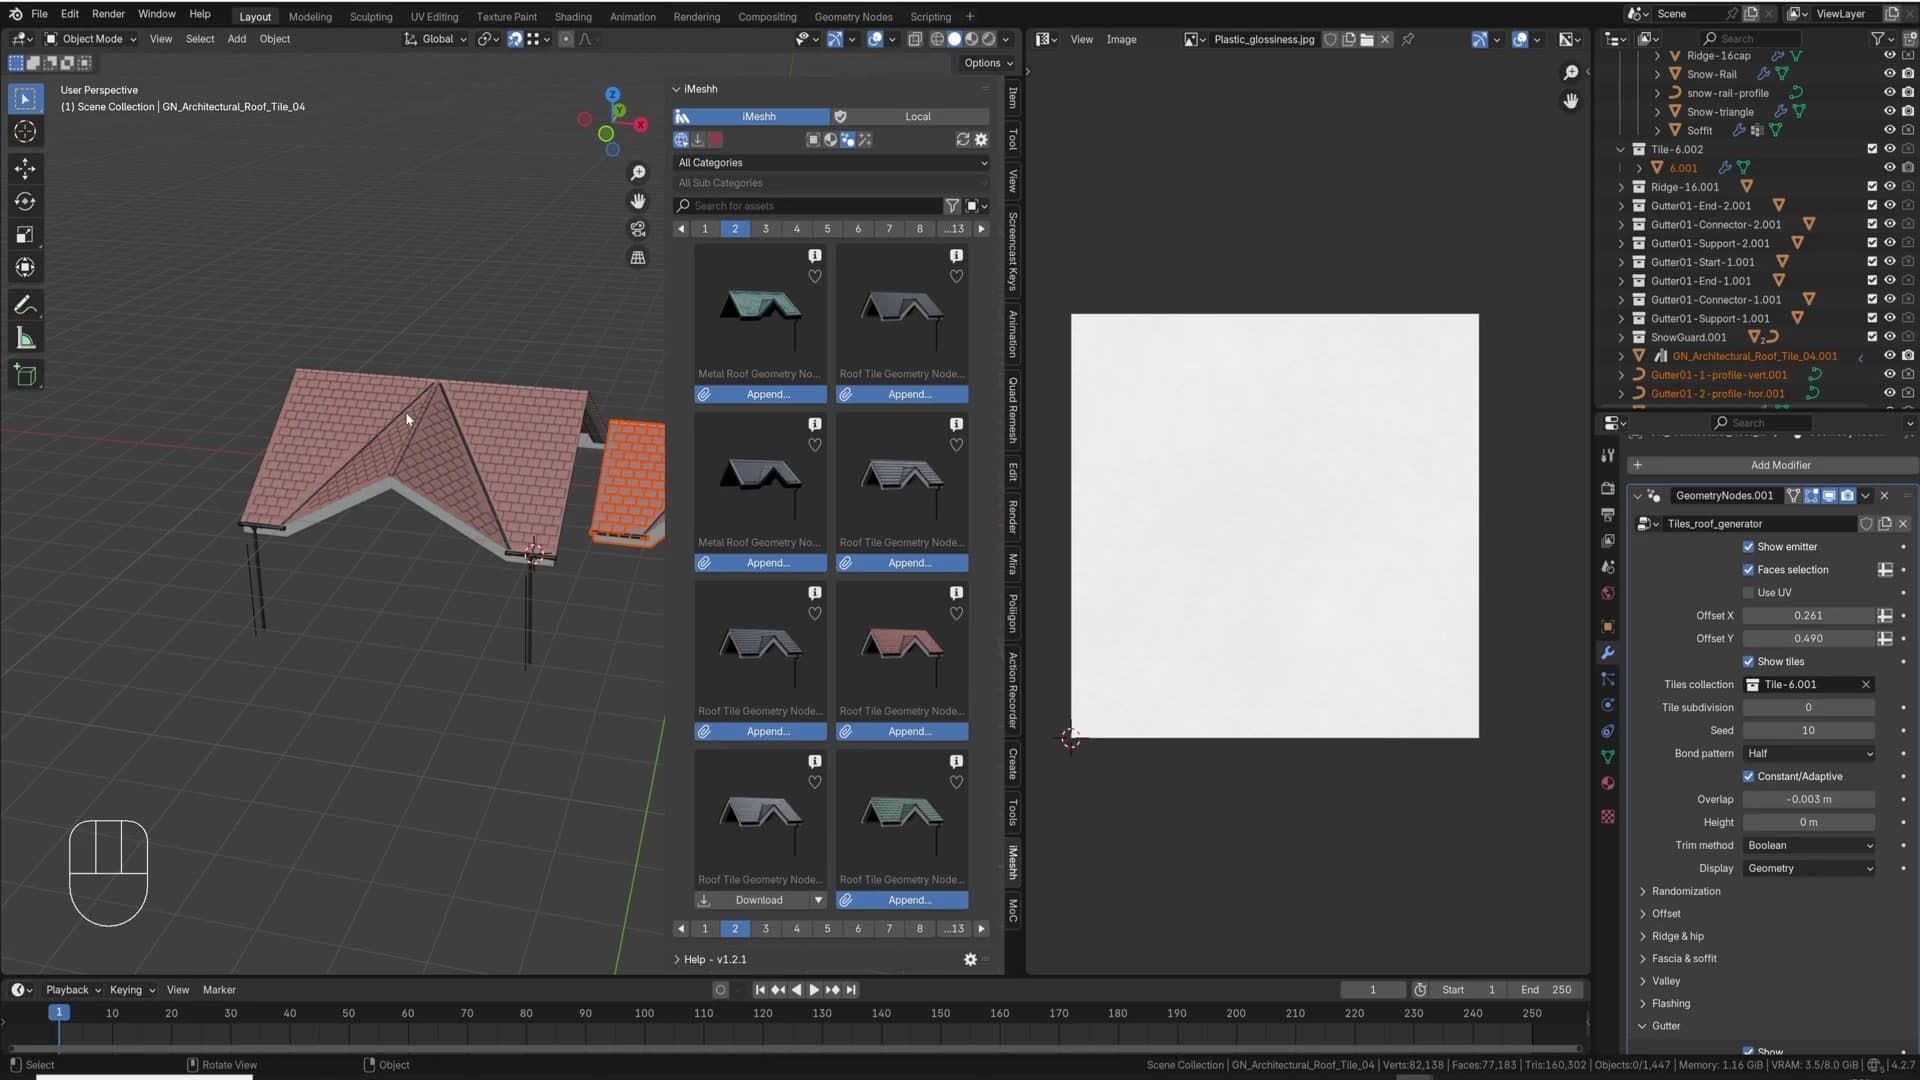Select the Cursor tool in the toolbar
The image size is (1920, 1080).
[x=25, y=132]
